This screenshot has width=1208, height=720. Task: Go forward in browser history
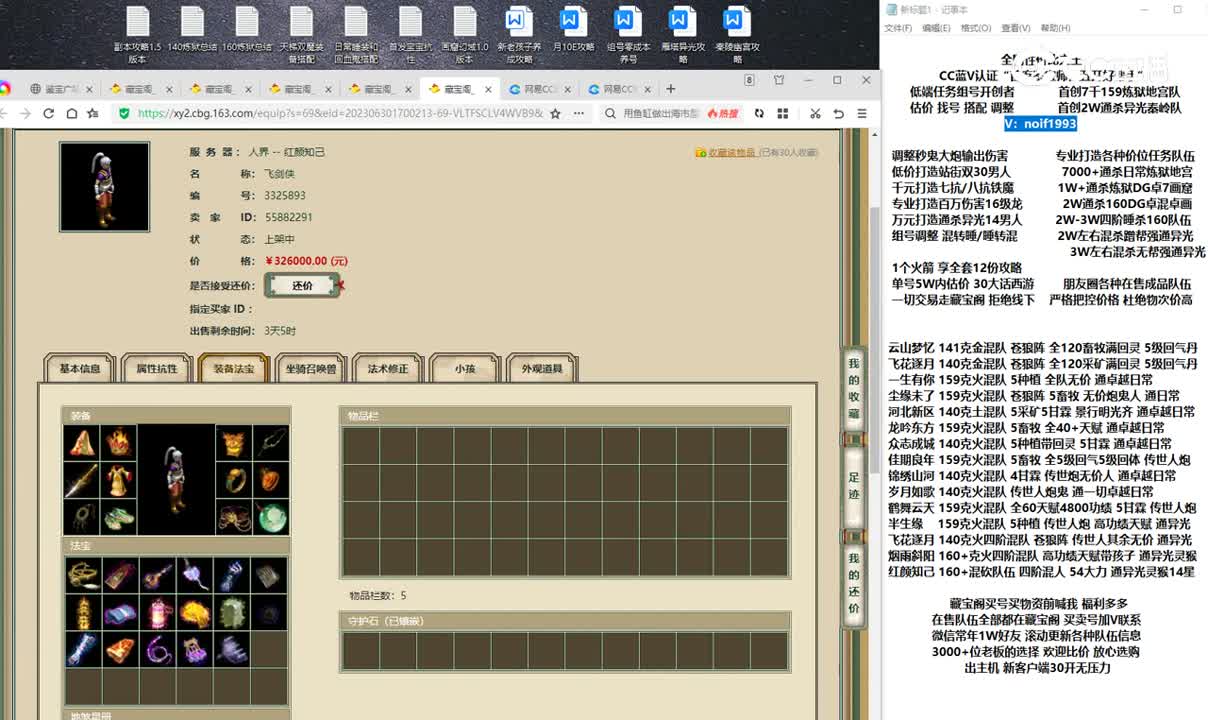point(25,114)
